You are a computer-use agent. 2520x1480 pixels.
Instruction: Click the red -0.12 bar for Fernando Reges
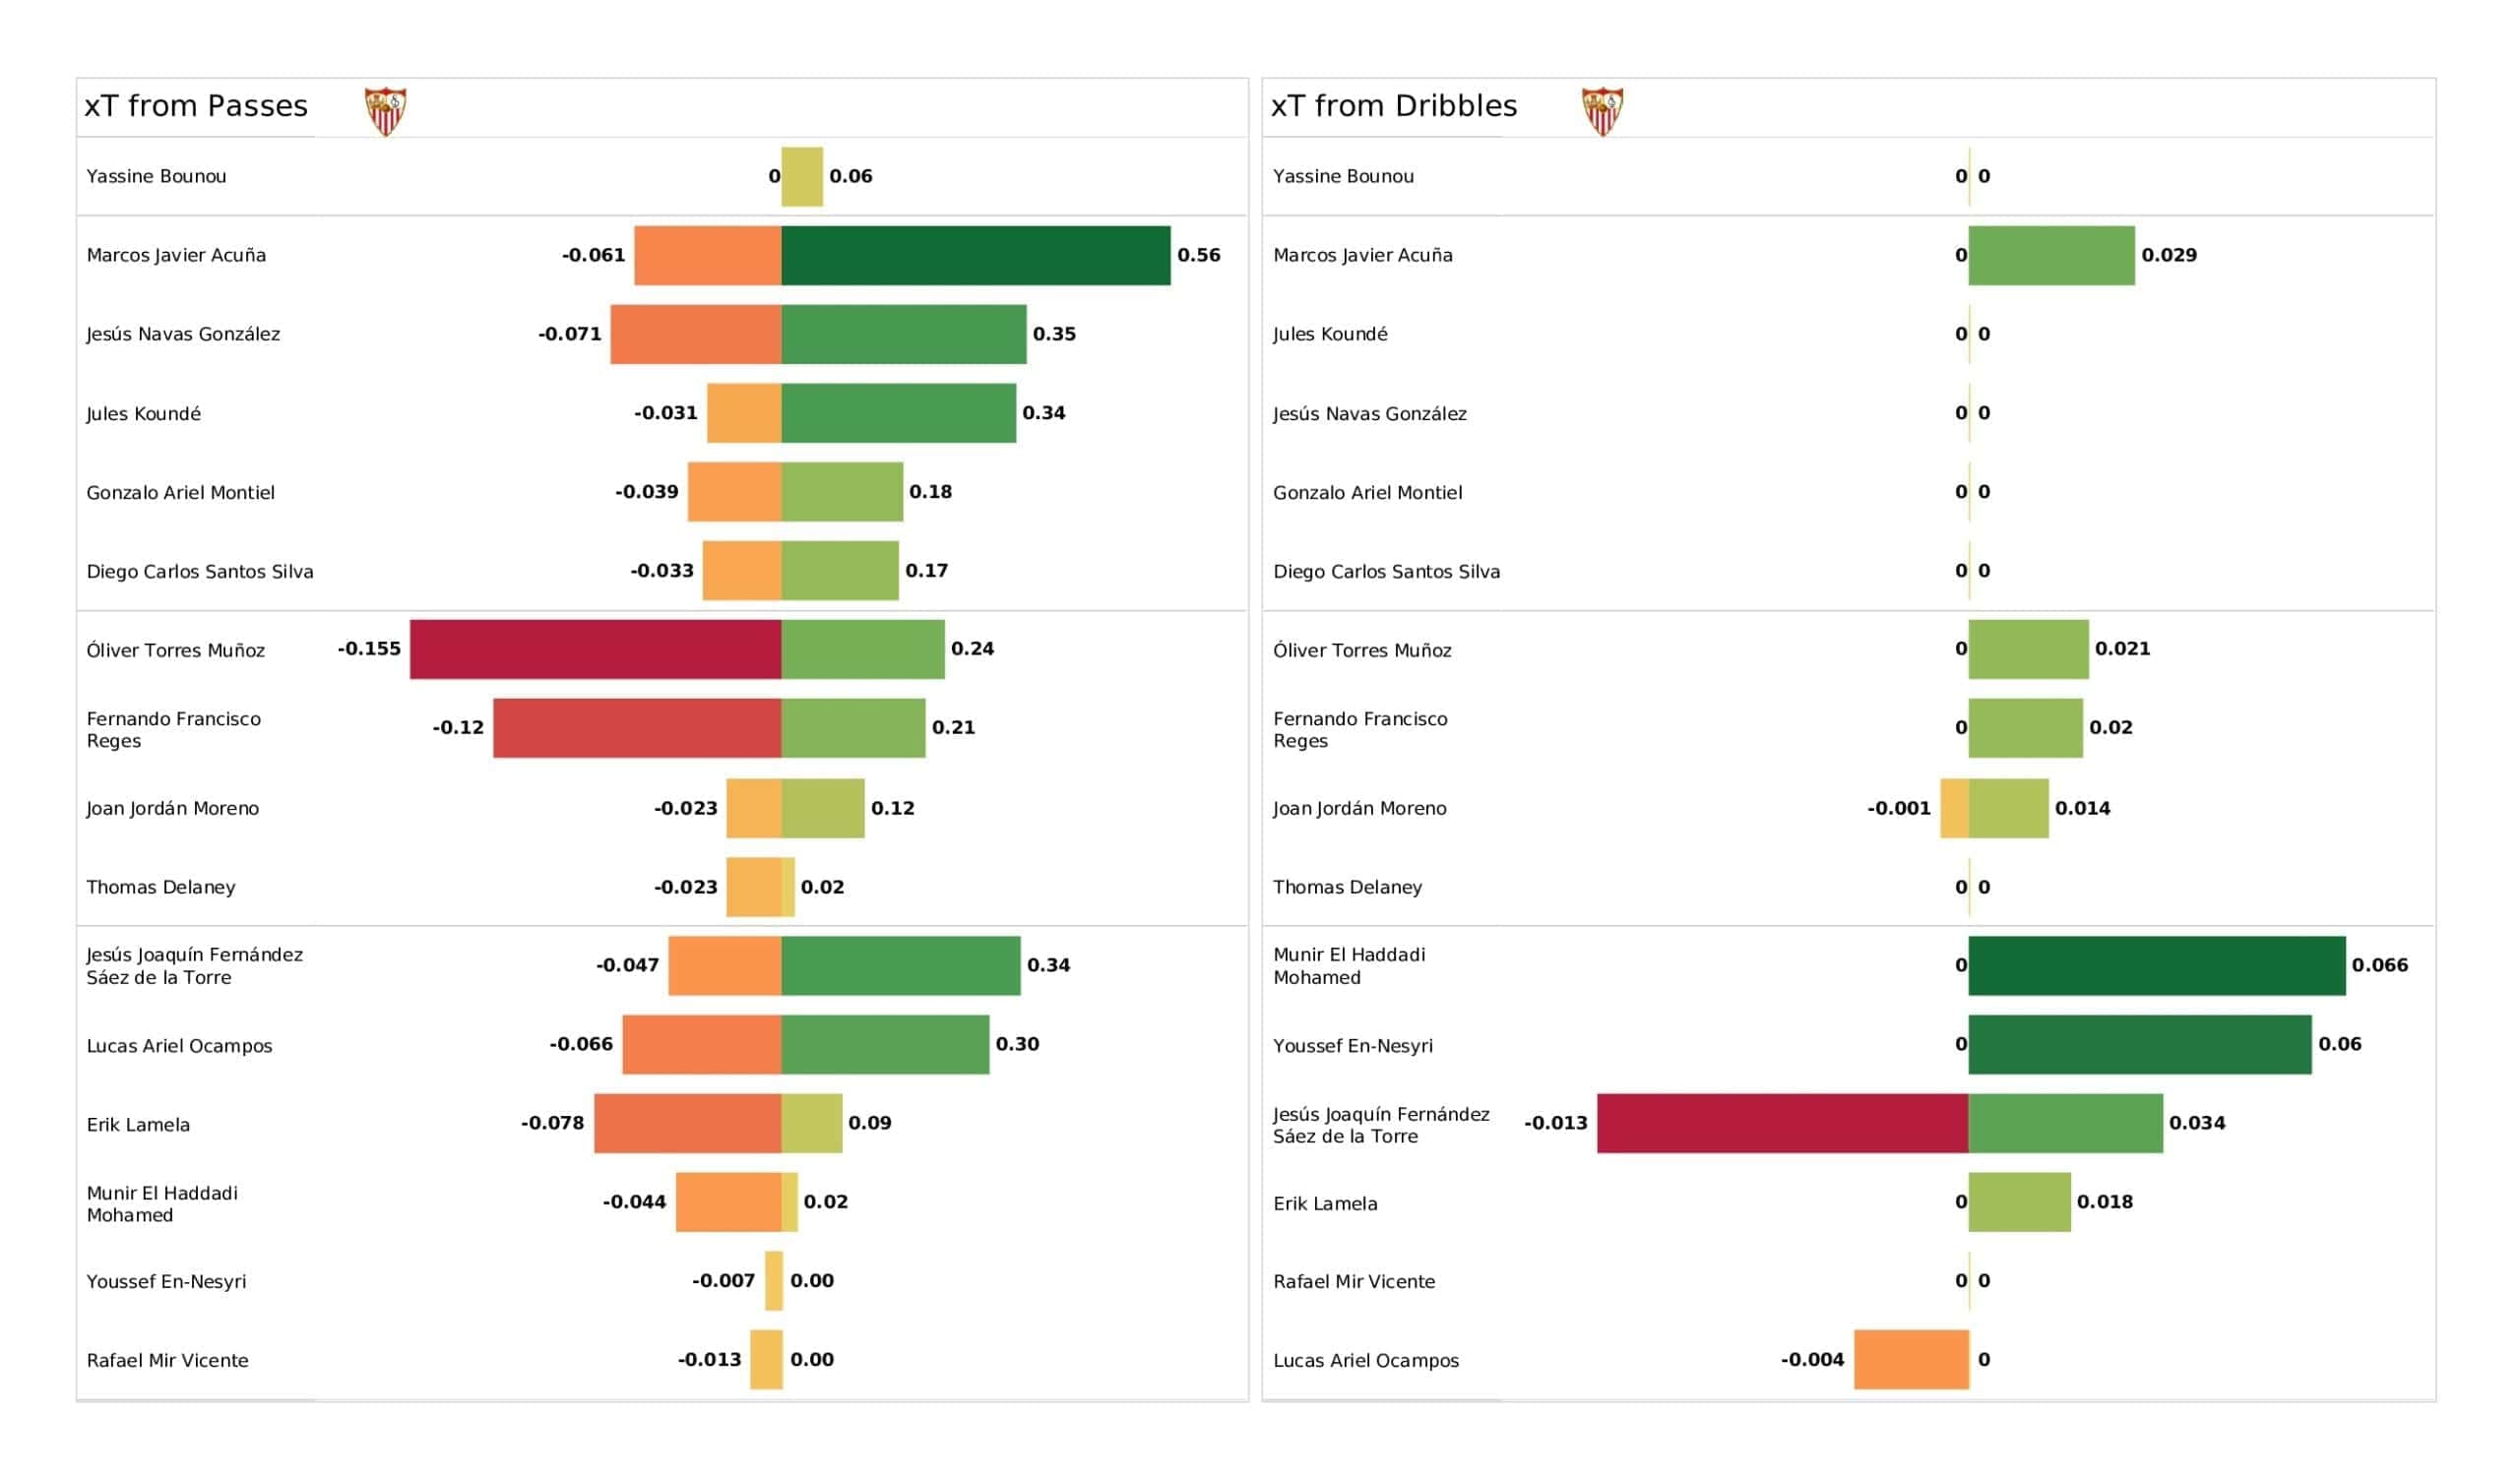pyautogui.click(x=636, y=728)
